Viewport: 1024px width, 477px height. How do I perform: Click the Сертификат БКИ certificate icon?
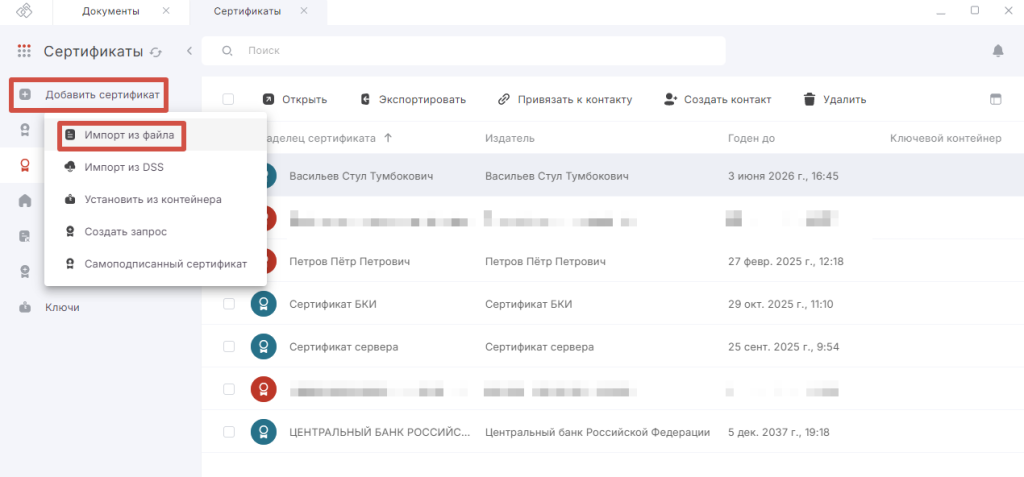tap(263, 304)
